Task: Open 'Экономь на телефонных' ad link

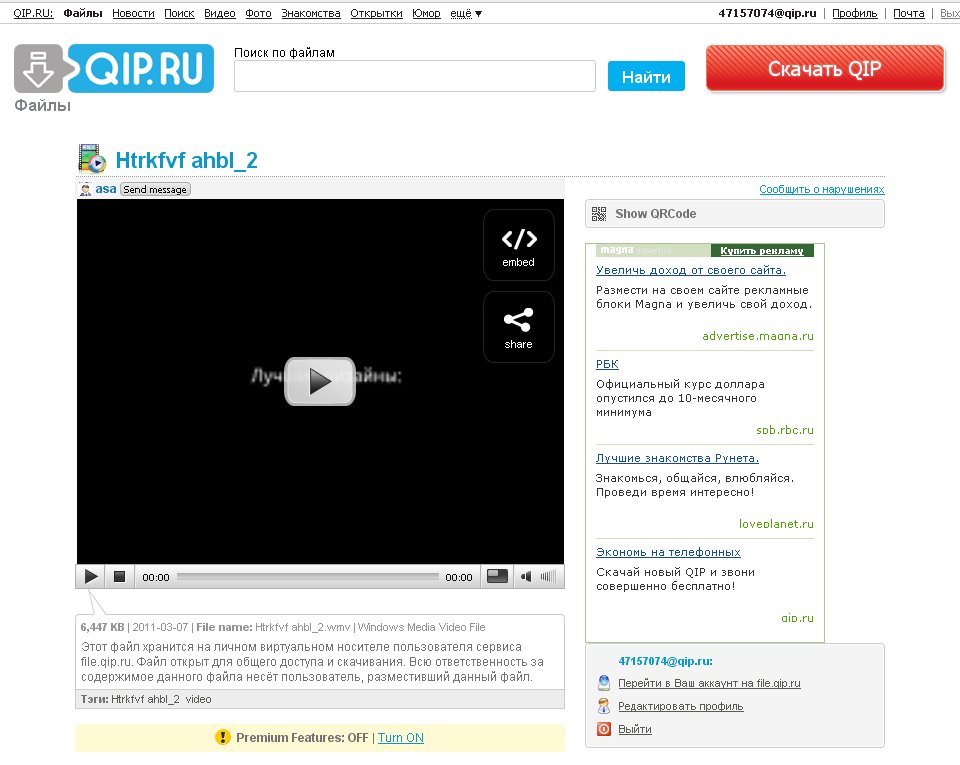Action: coord(668,552)
